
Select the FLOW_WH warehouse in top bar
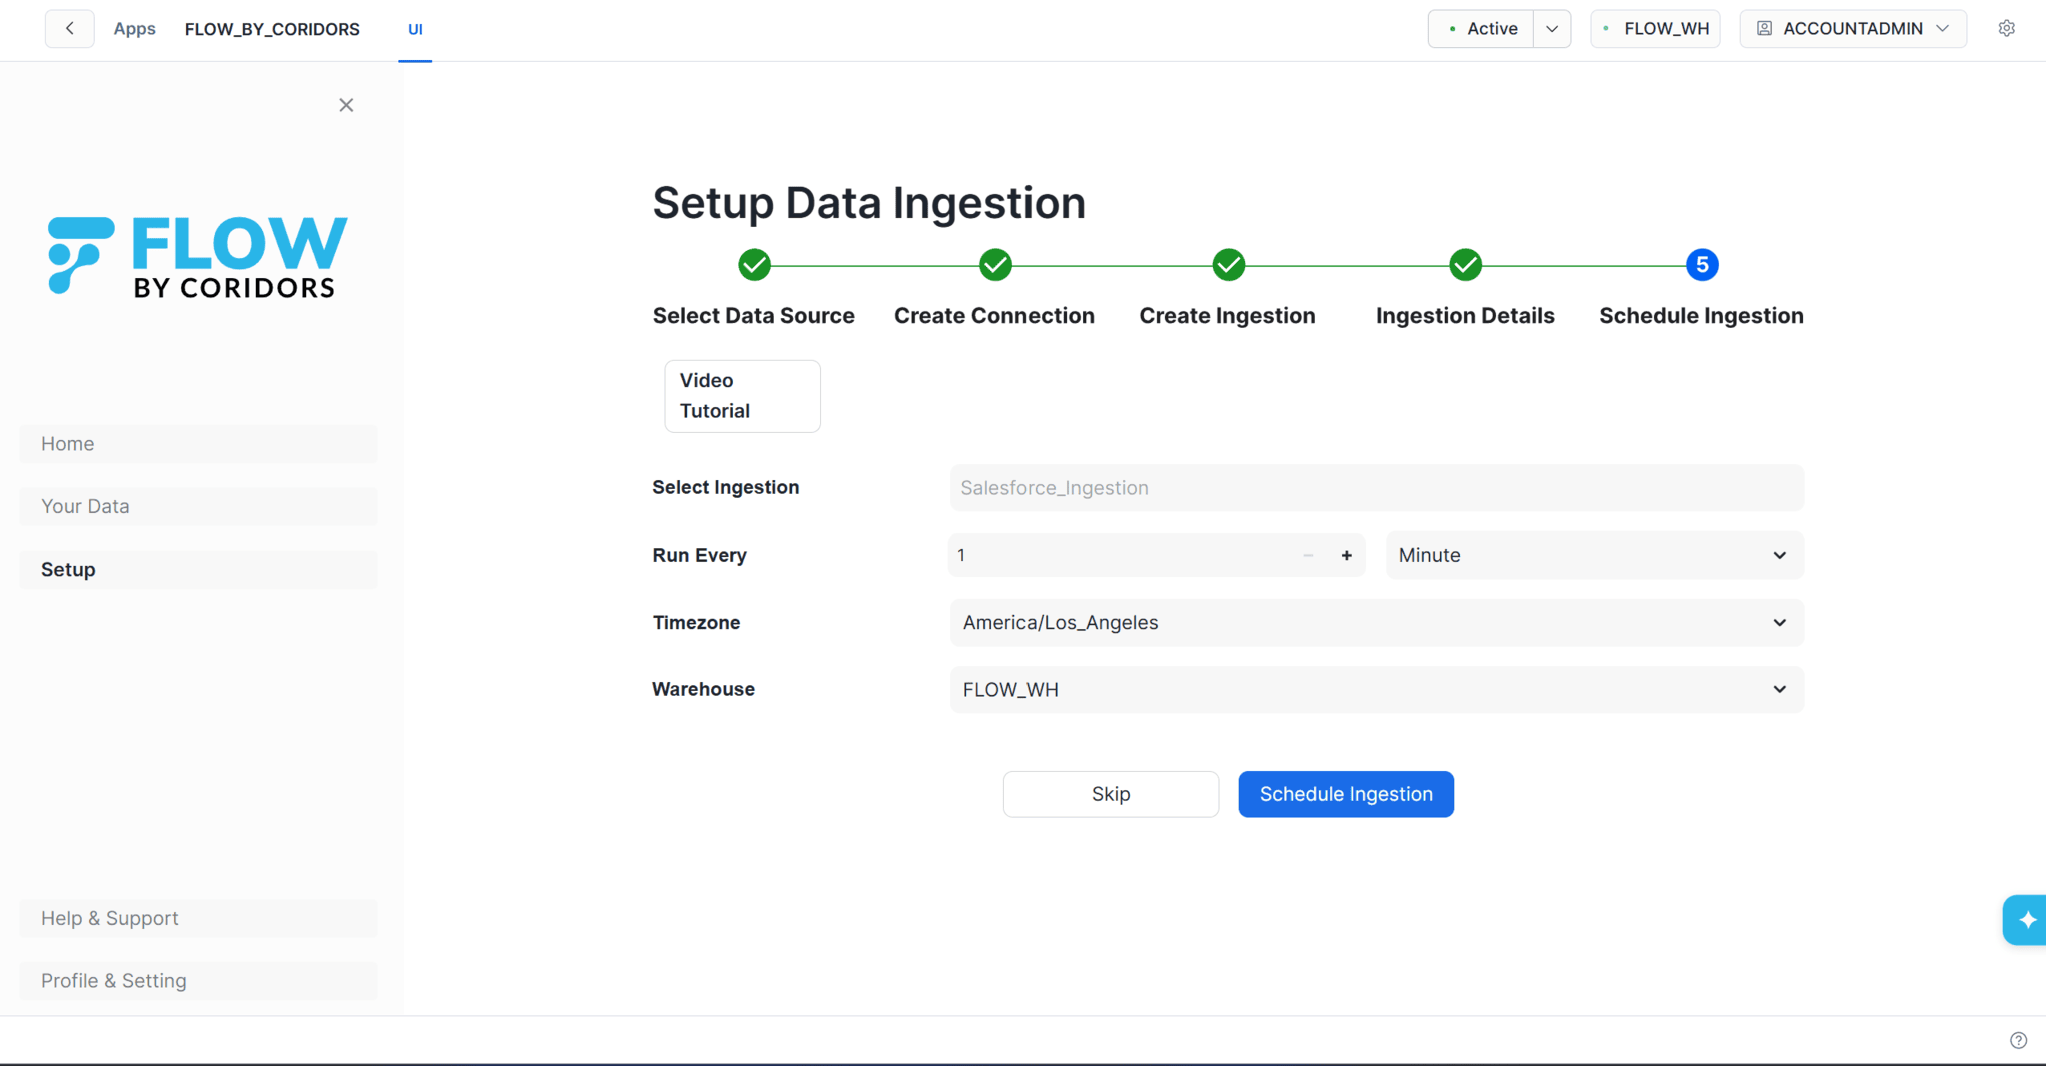[x=1656, y=29]
